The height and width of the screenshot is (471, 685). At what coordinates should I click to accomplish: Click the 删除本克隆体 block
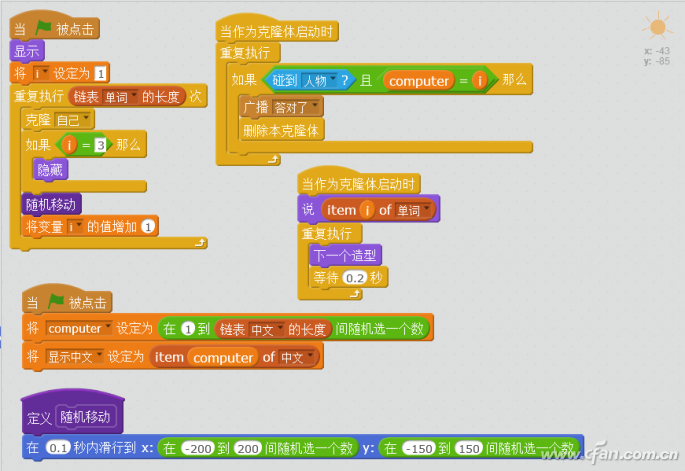(281, 130)
